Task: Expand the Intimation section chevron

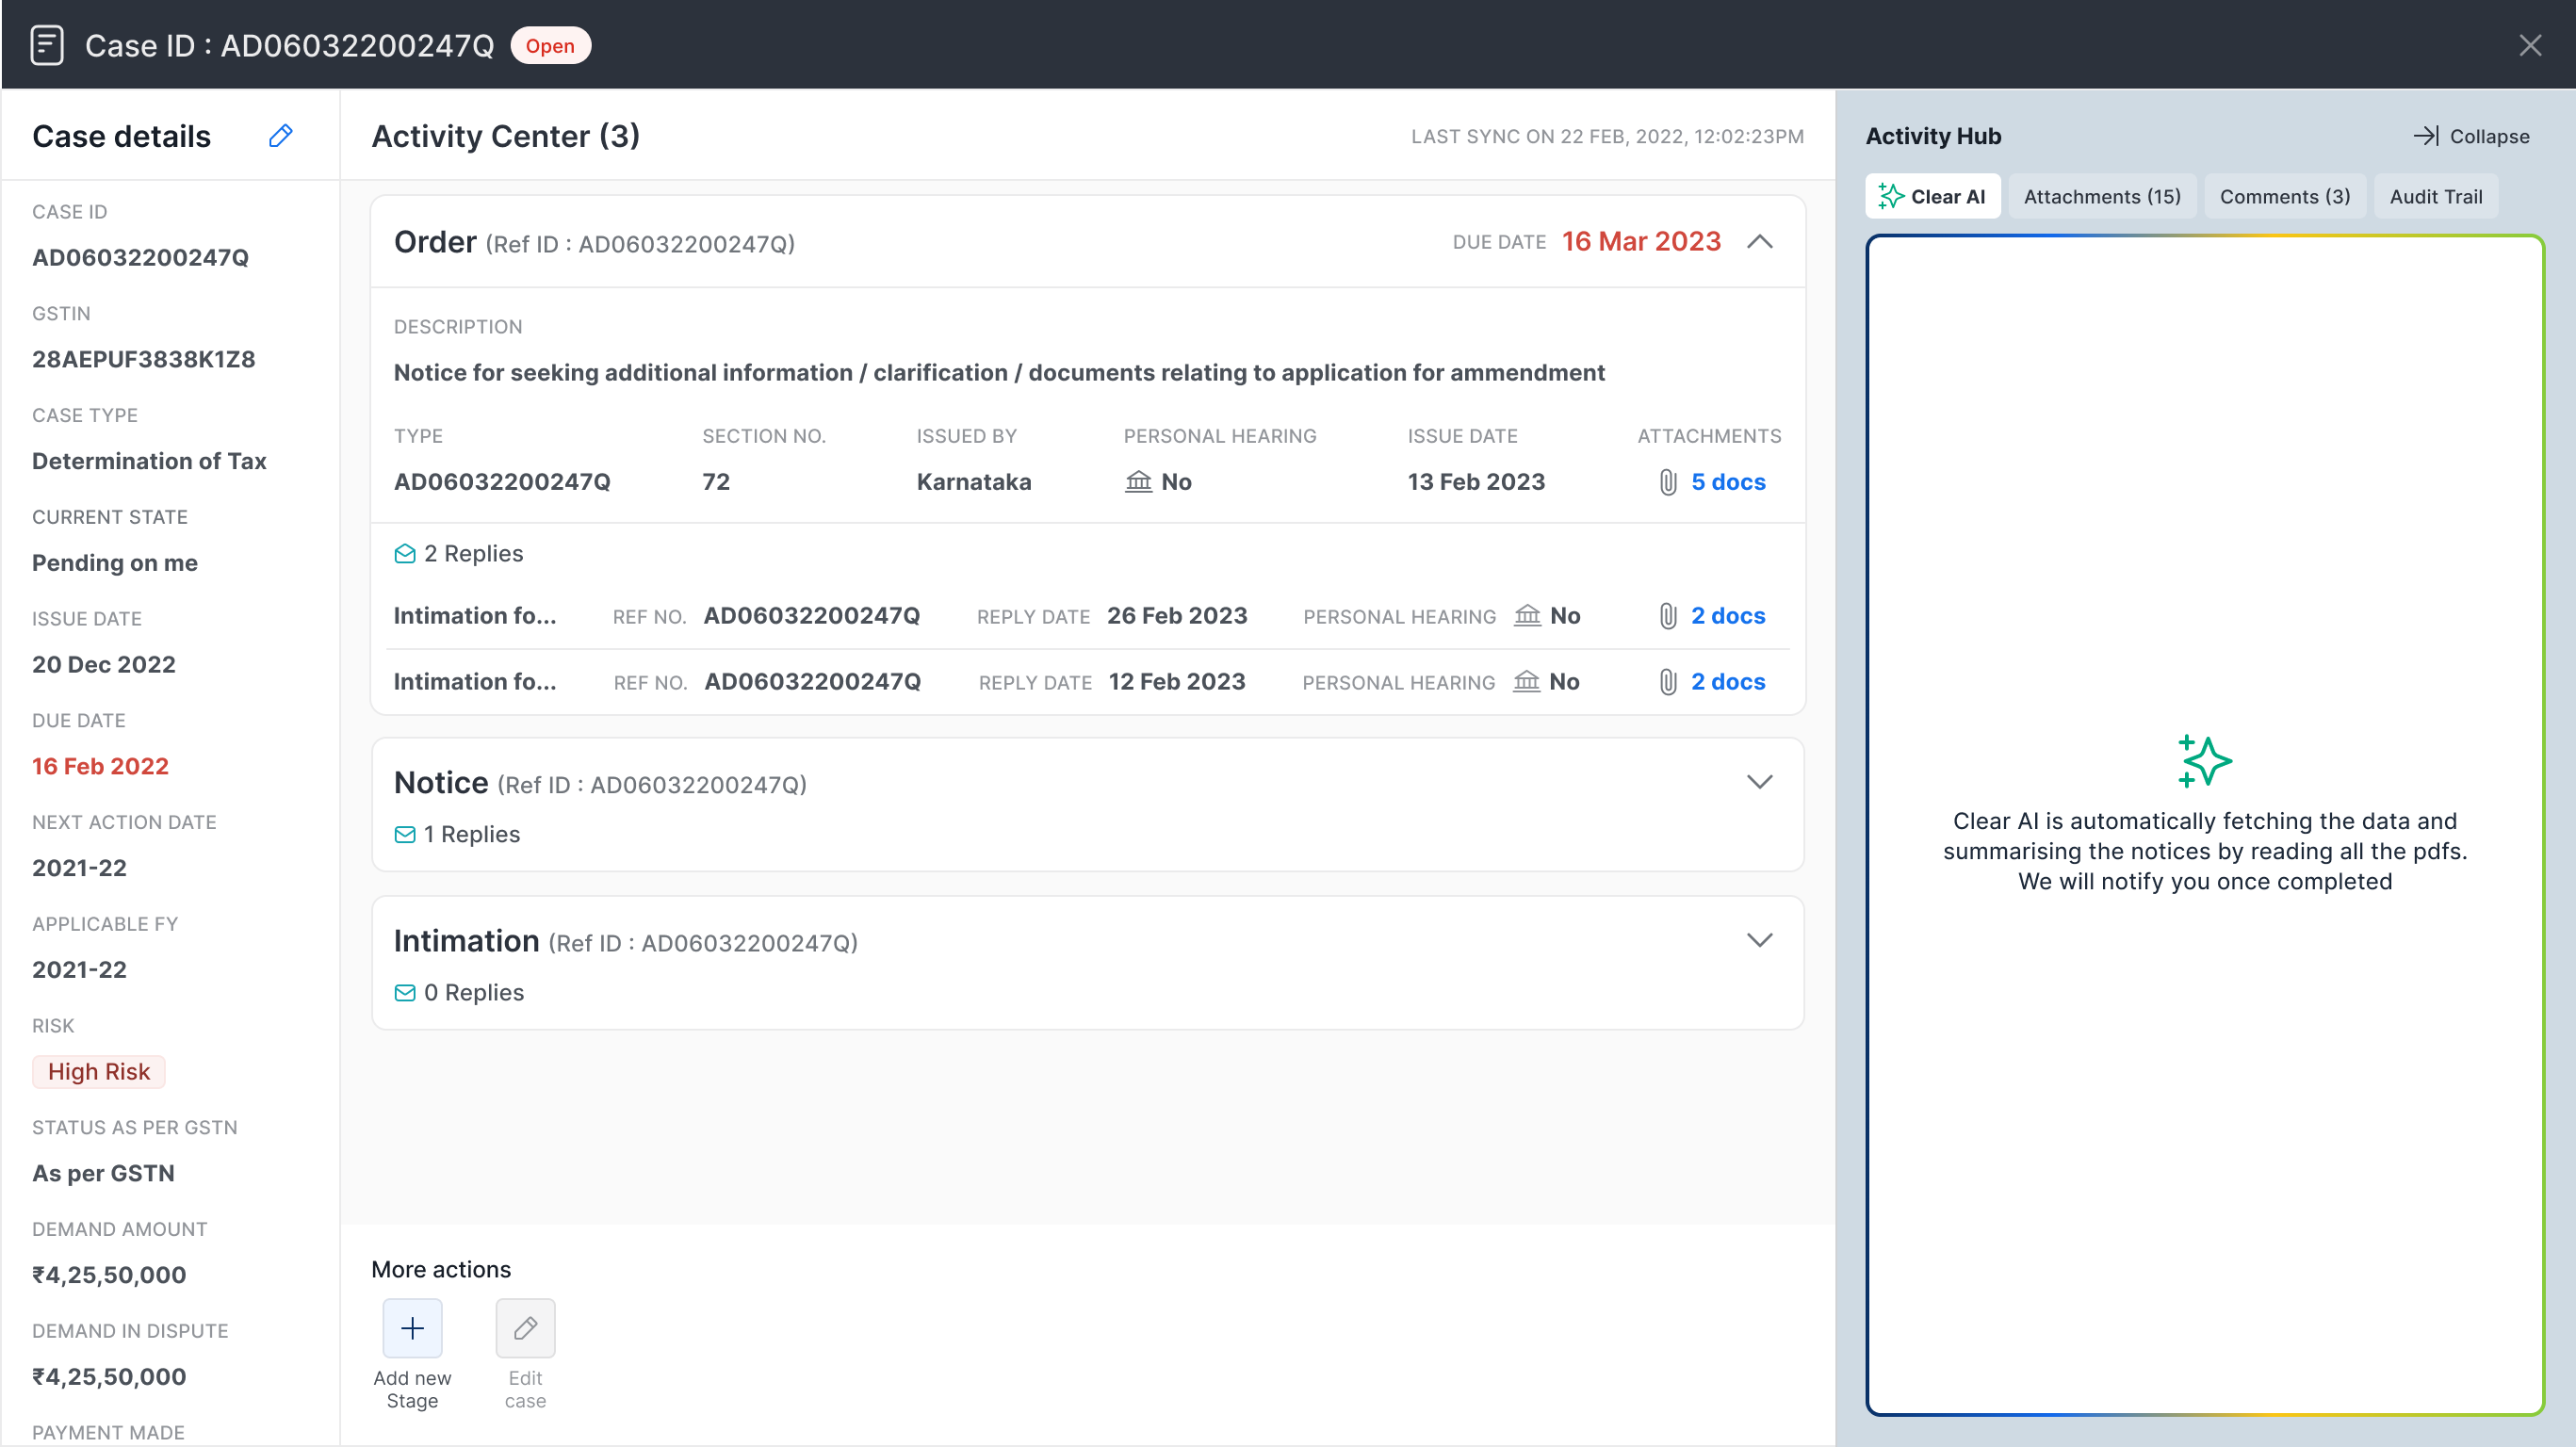Action: [x=1759, y=940]
